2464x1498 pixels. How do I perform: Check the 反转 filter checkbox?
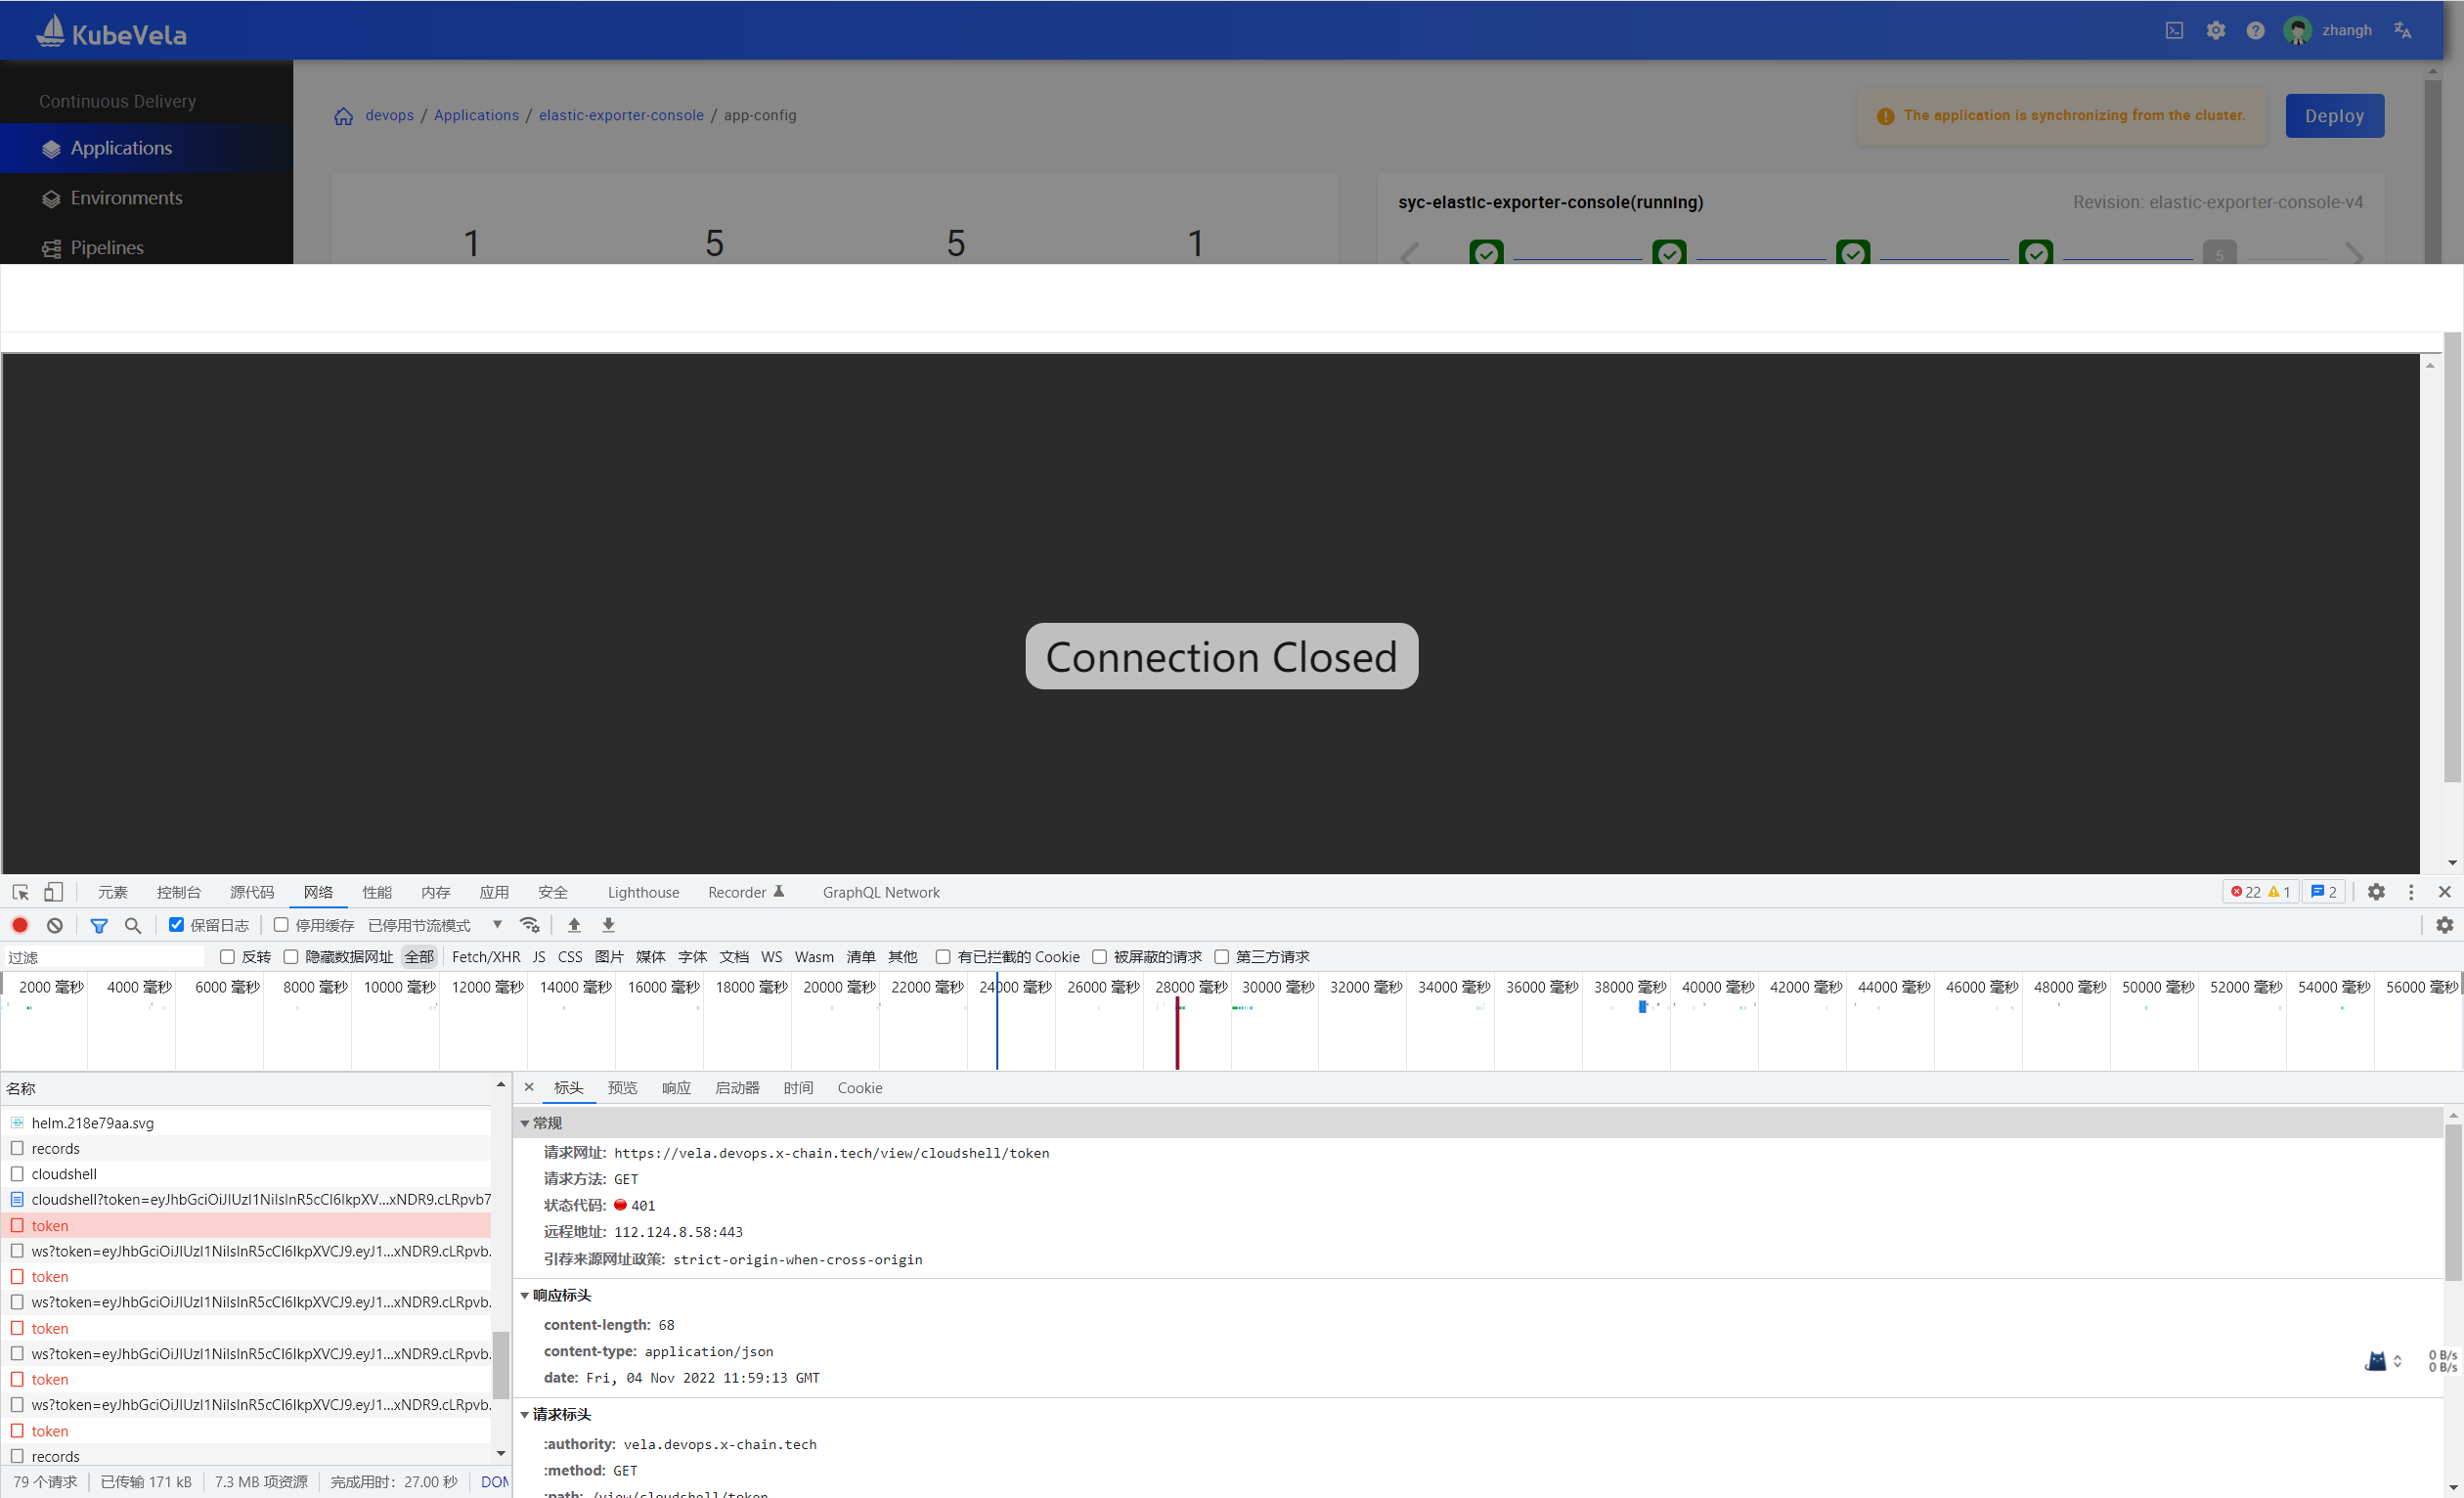[x=227, y=957]
